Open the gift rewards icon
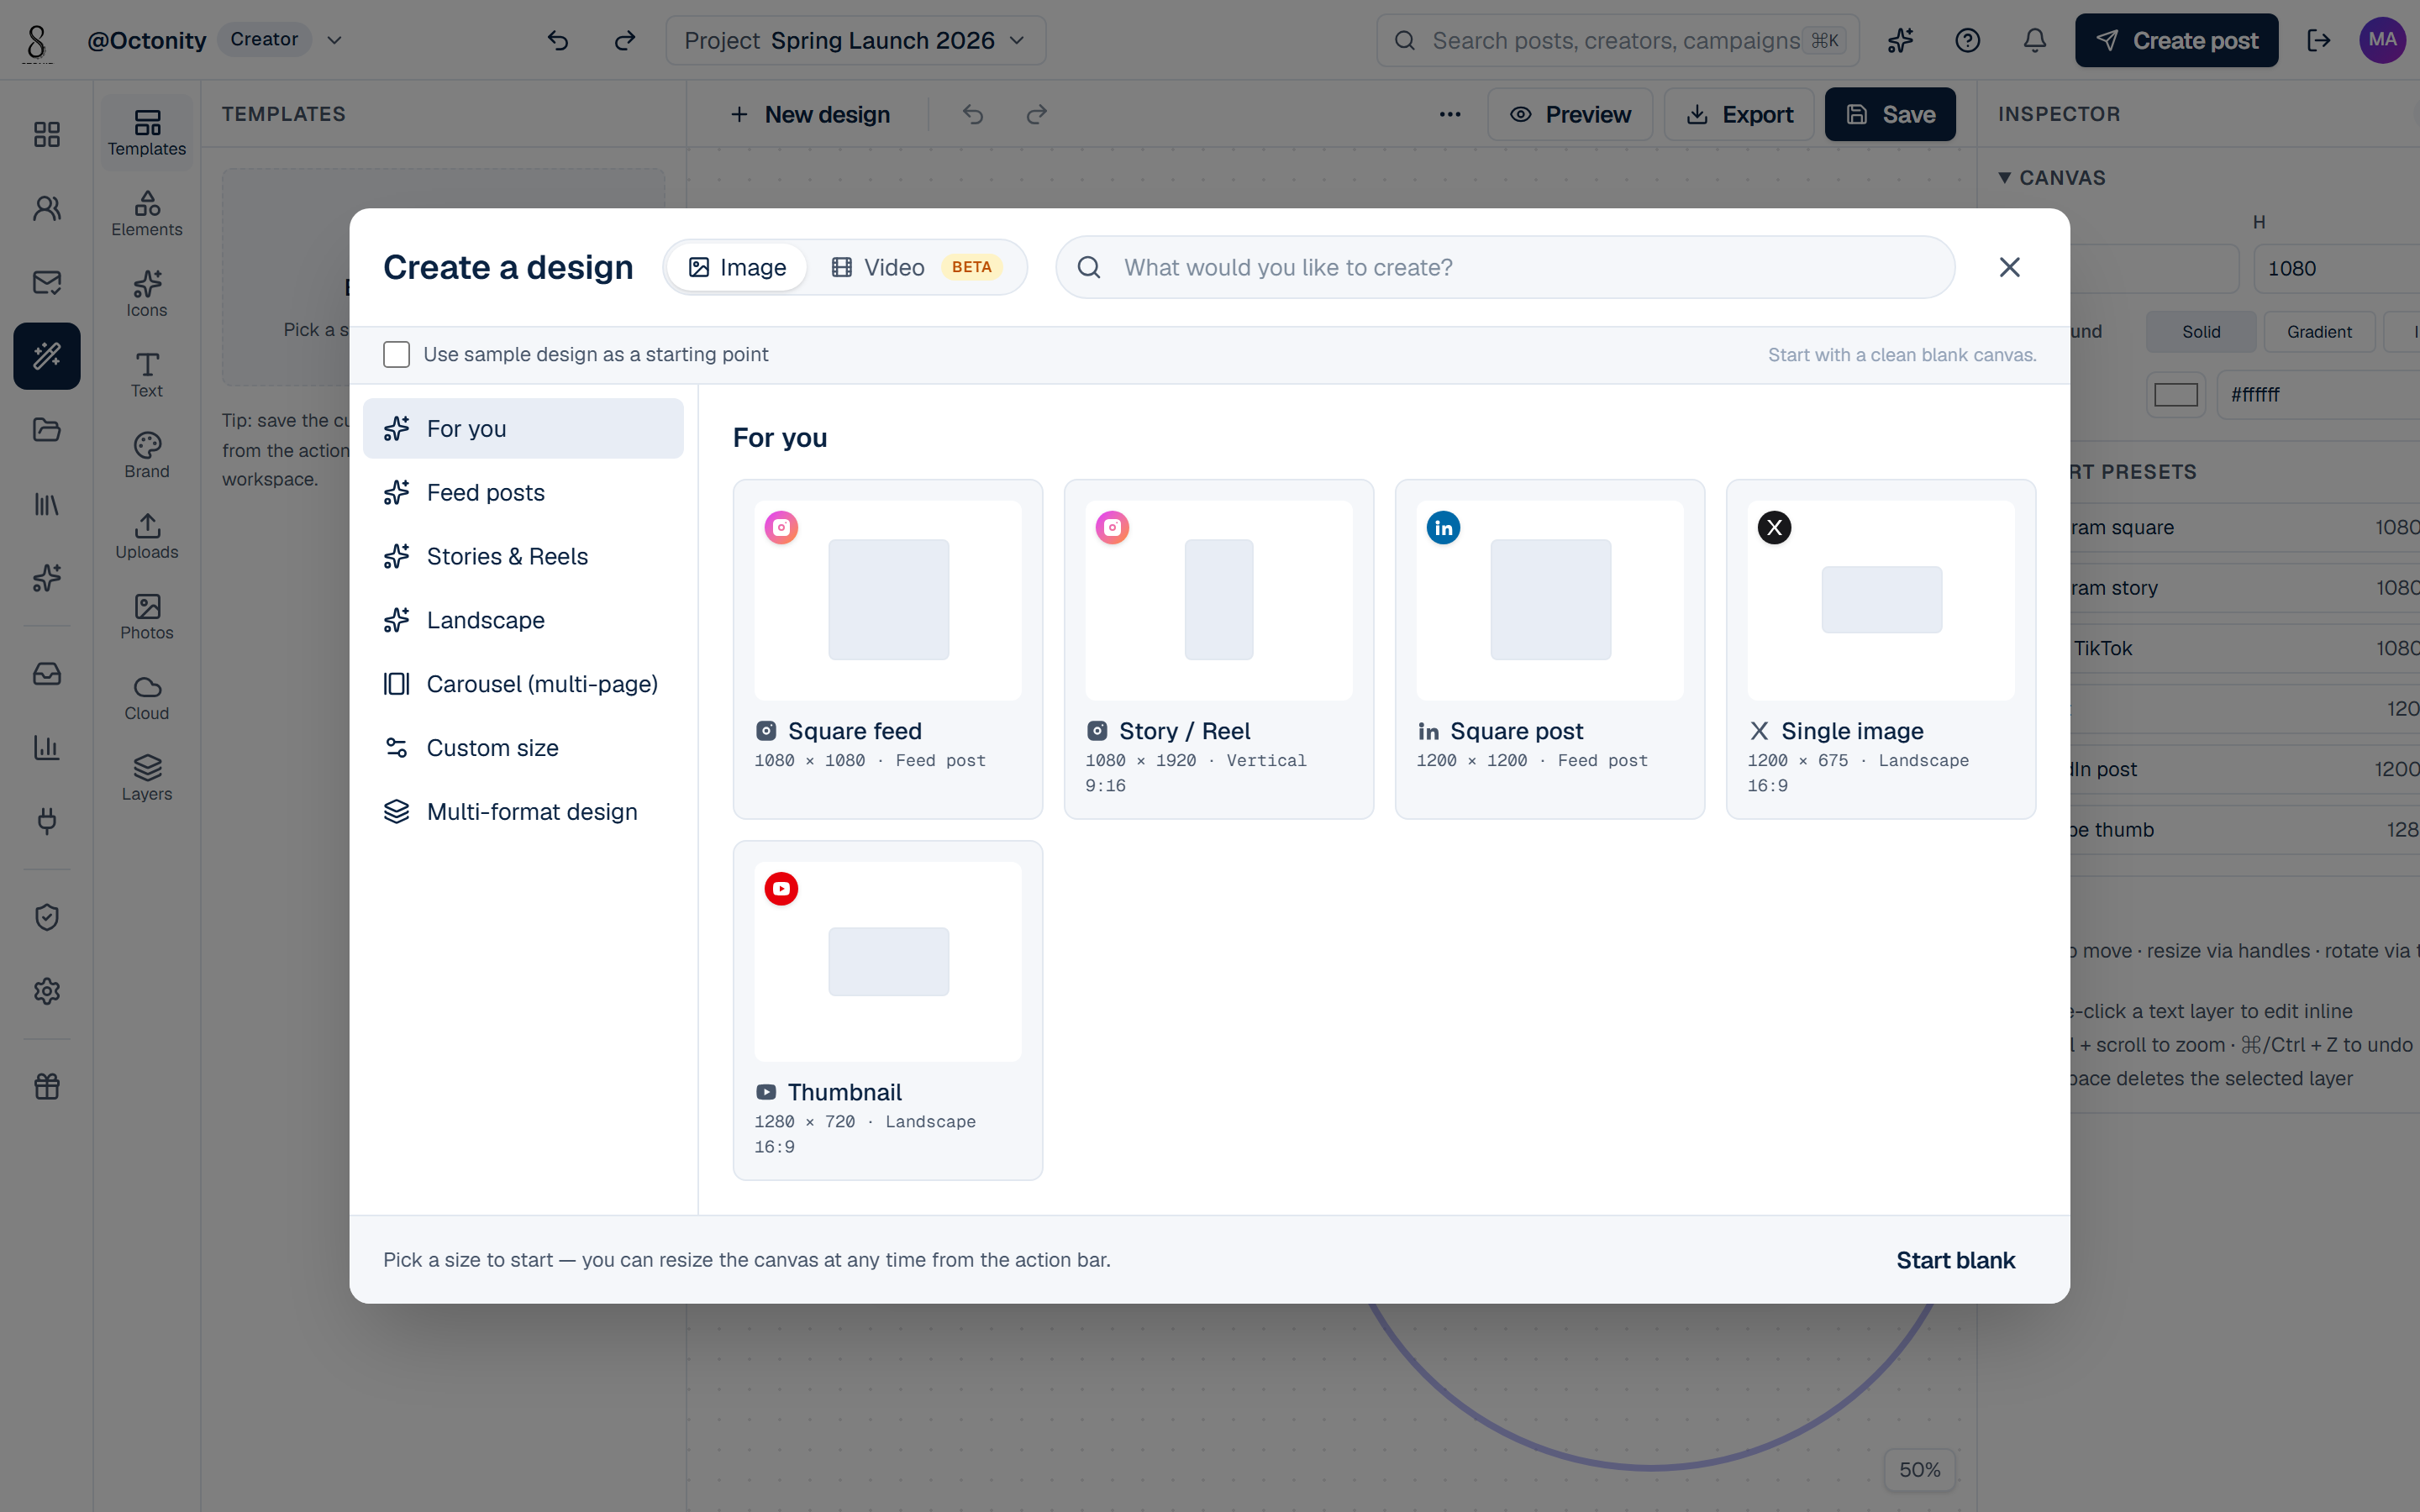Image resolution: width=2420 pixels, height=1512 pixels. [x=47, y=1086]
